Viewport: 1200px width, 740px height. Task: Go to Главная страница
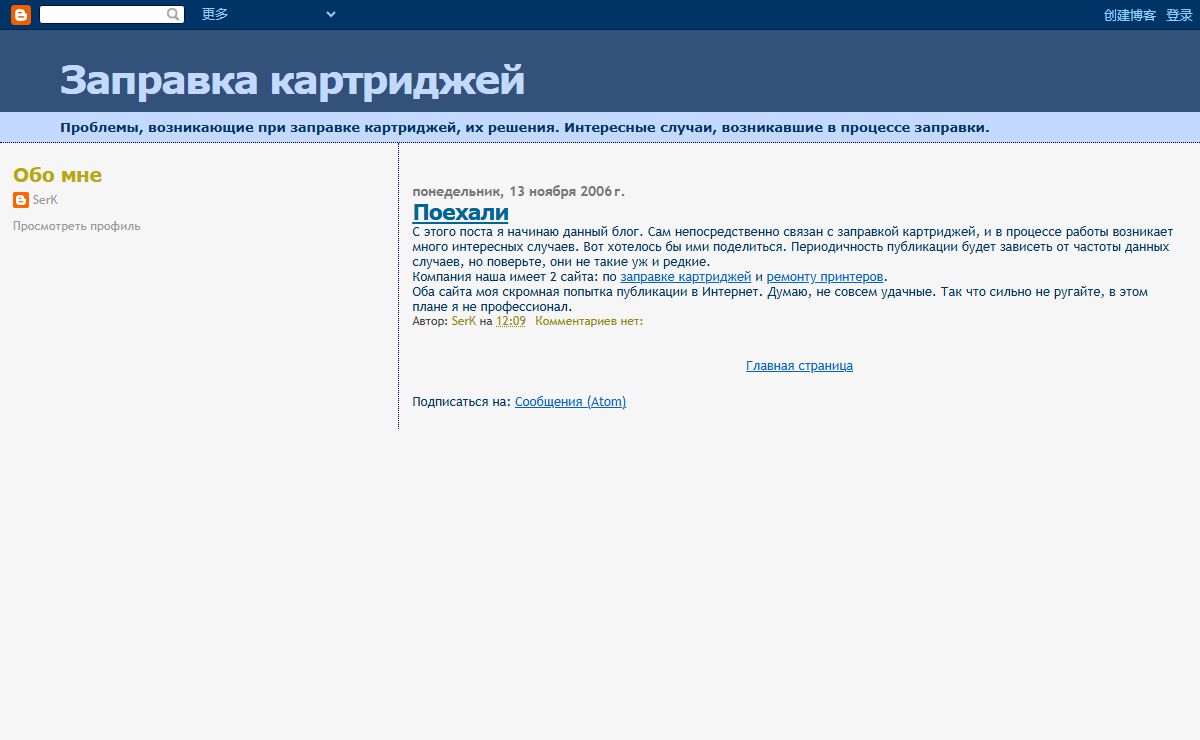point(799,366)
